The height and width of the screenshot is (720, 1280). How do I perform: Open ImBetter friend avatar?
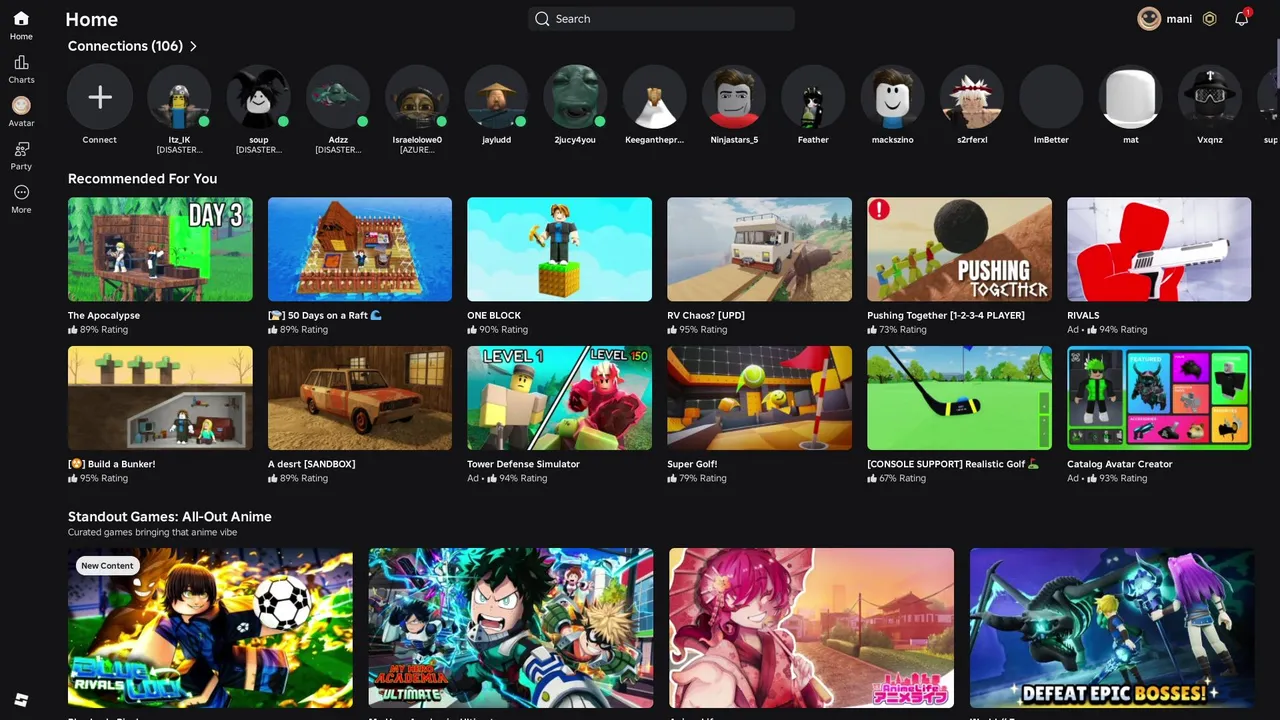1051,97
